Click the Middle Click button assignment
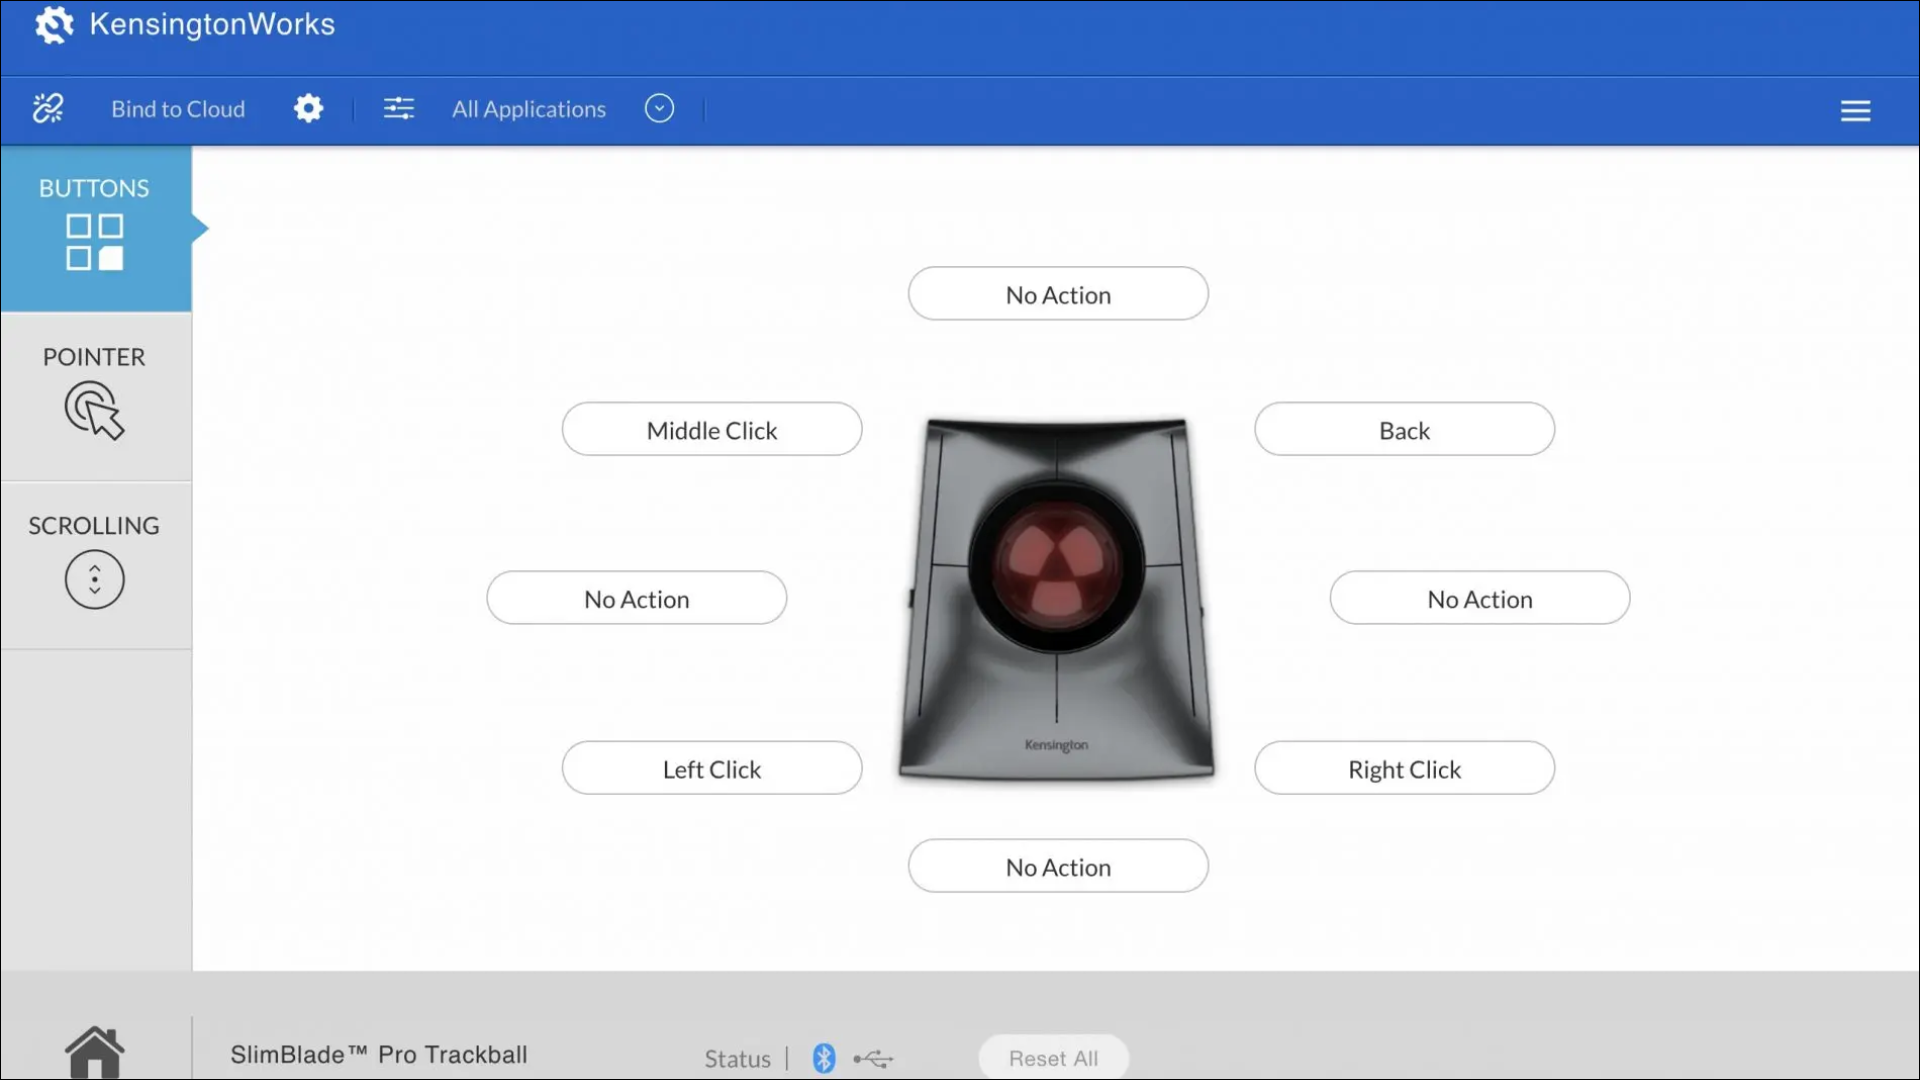This screenshot has width=1920, height=1080. tap(711, 429)
